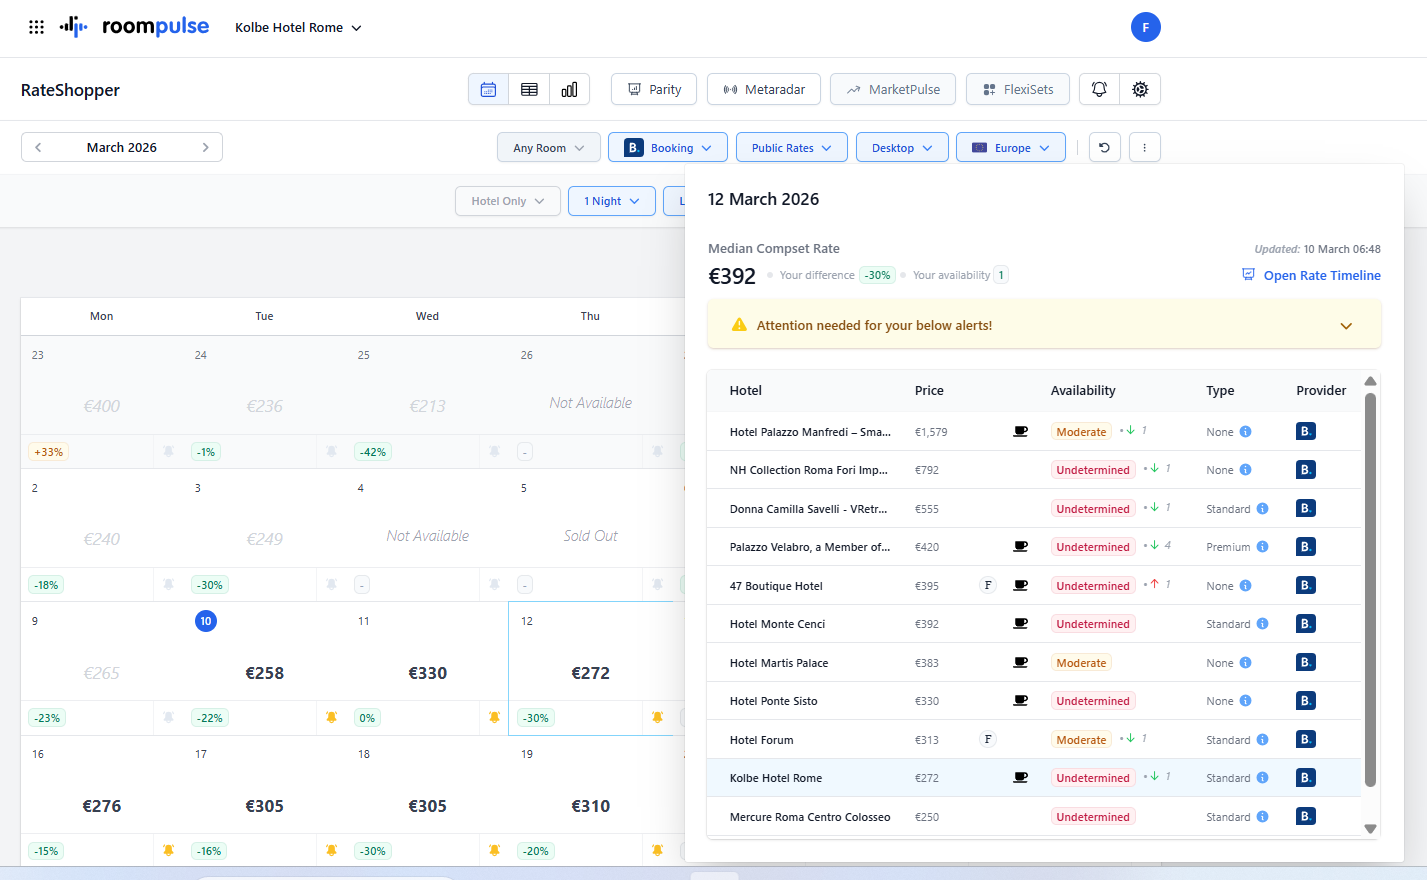
Task: Click info icon beside Hotel Forum's Standard type
Action: tap(1262, 740)
